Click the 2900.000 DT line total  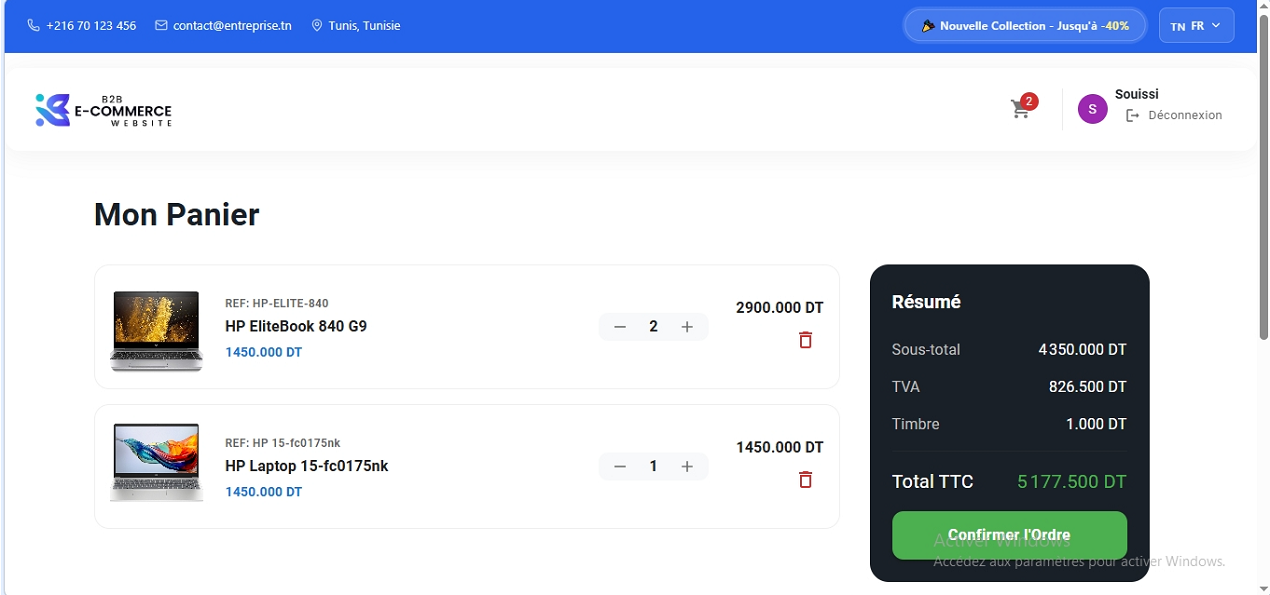click(x=779, y=308)
